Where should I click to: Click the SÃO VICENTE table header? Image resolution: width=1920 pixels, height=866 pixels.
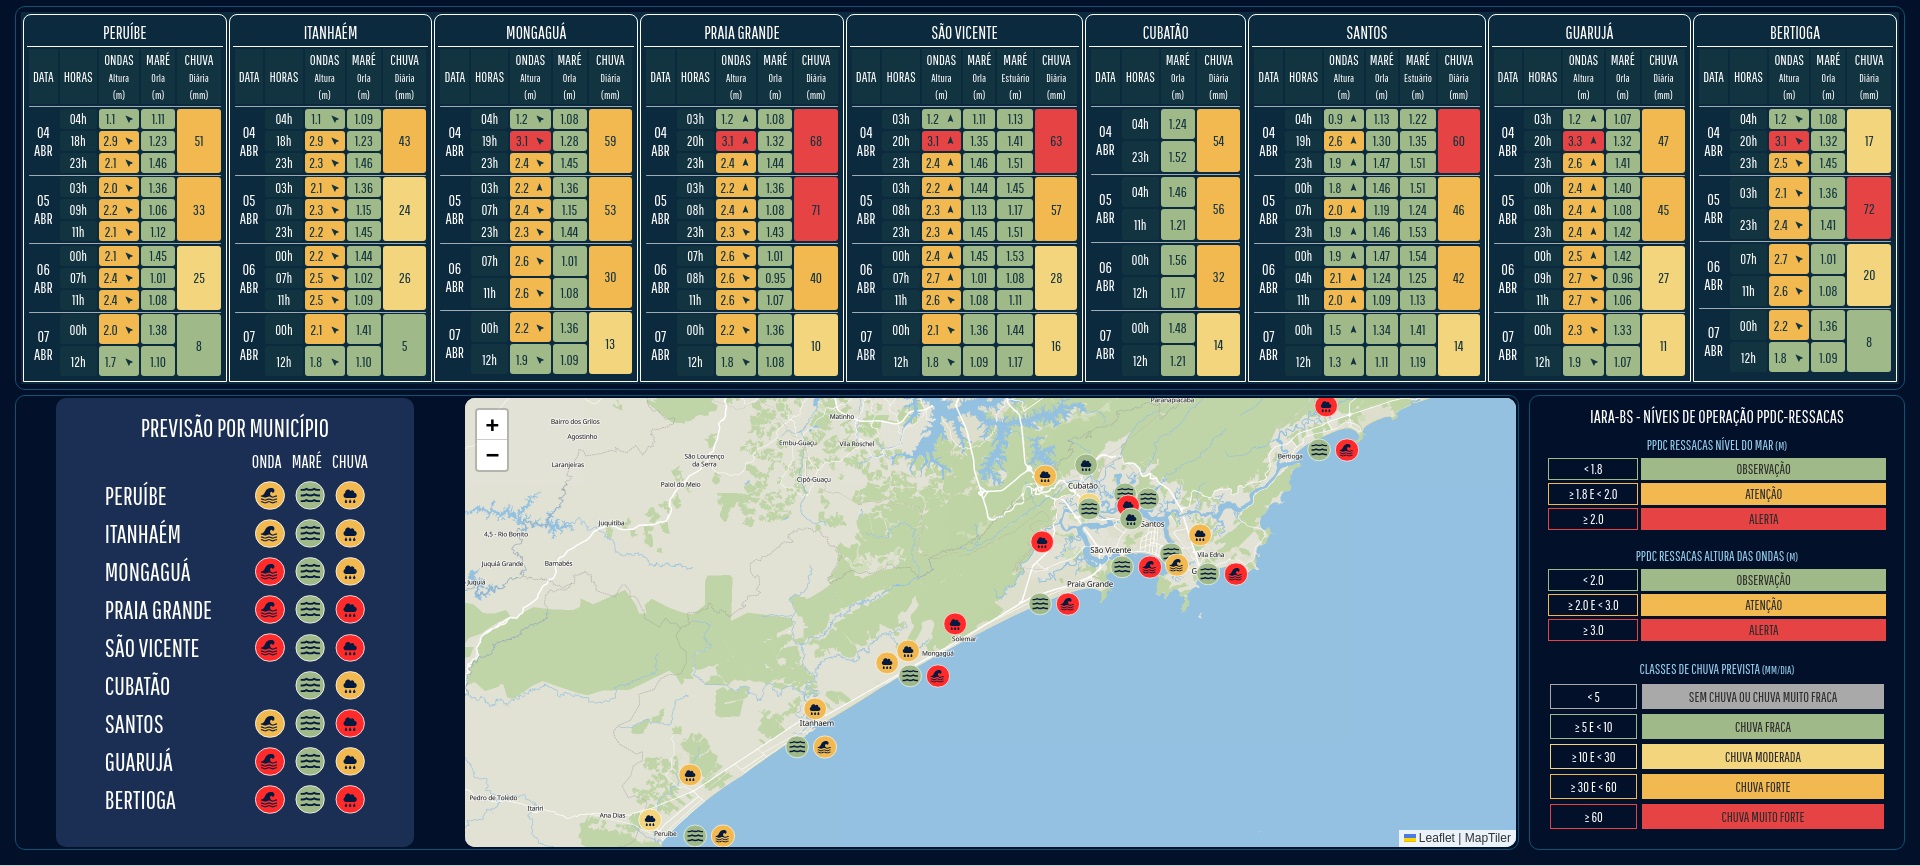[x=964, y=33]
